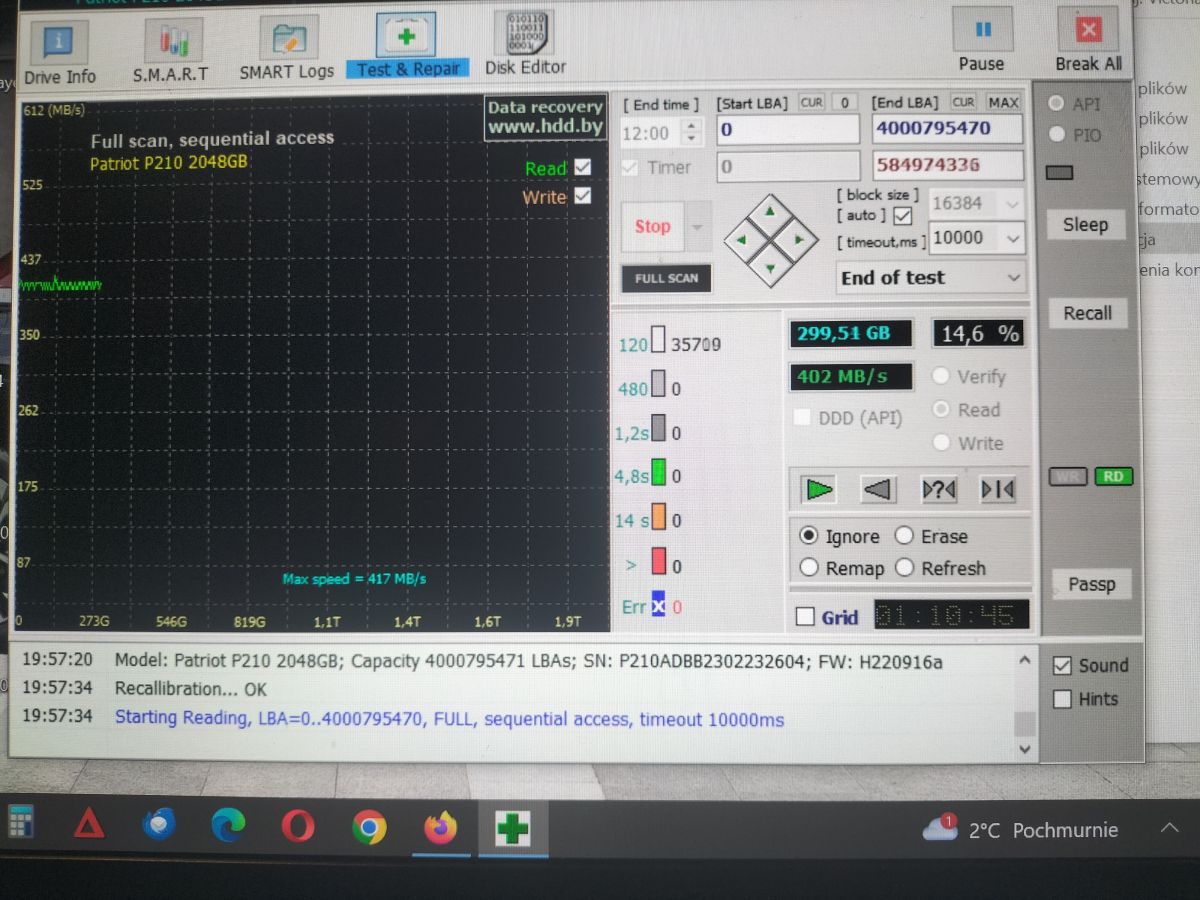
Task: Click the butterfly seek ▶|◀ icon
Action: pos(998,489)
